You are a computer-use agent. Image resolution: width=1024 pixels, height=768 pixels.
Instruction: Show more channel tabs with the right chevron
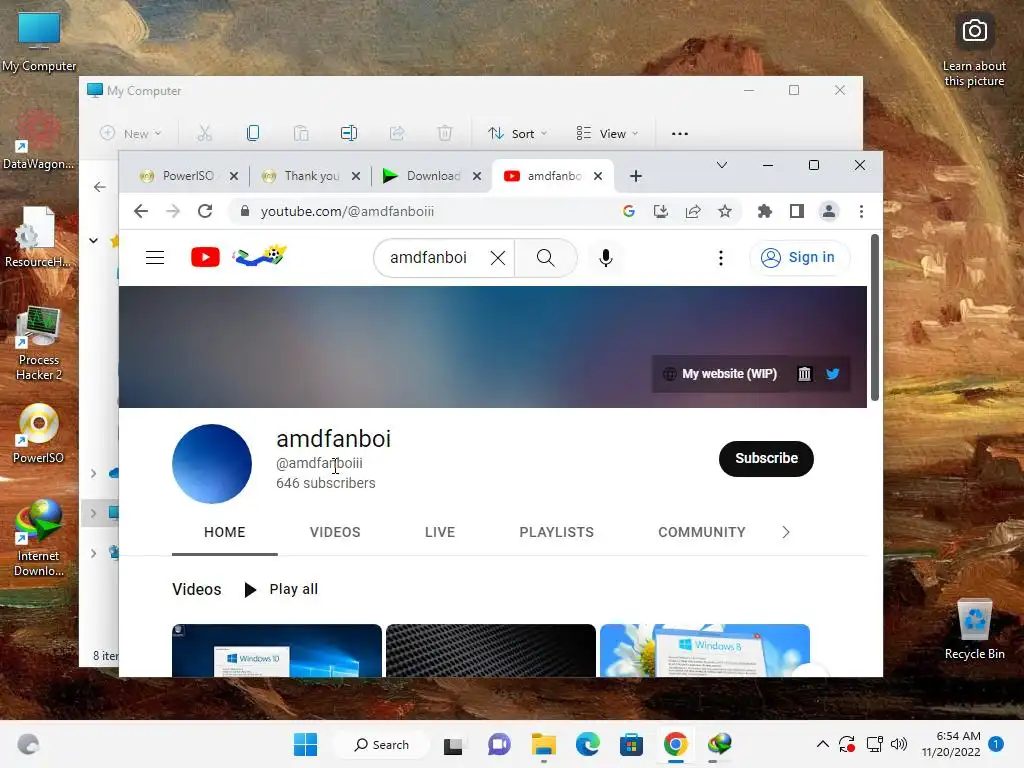pyautogui.click(x=786, y=532)
